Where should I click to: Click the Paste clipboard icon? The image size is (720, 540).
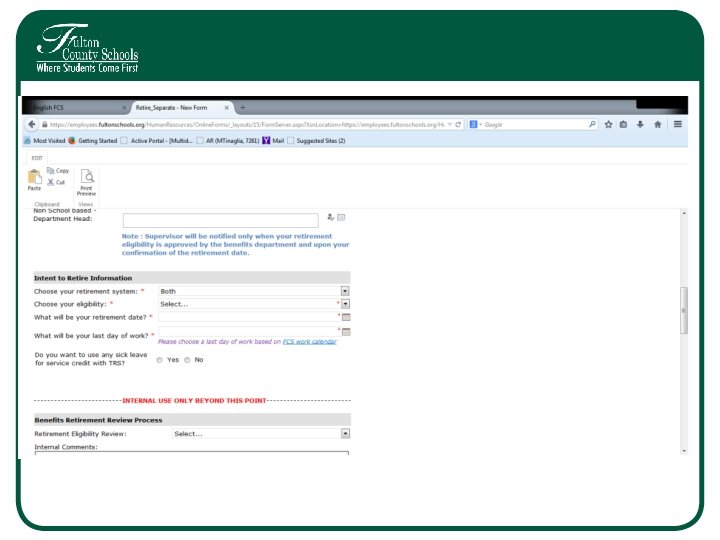pos(34,180)
